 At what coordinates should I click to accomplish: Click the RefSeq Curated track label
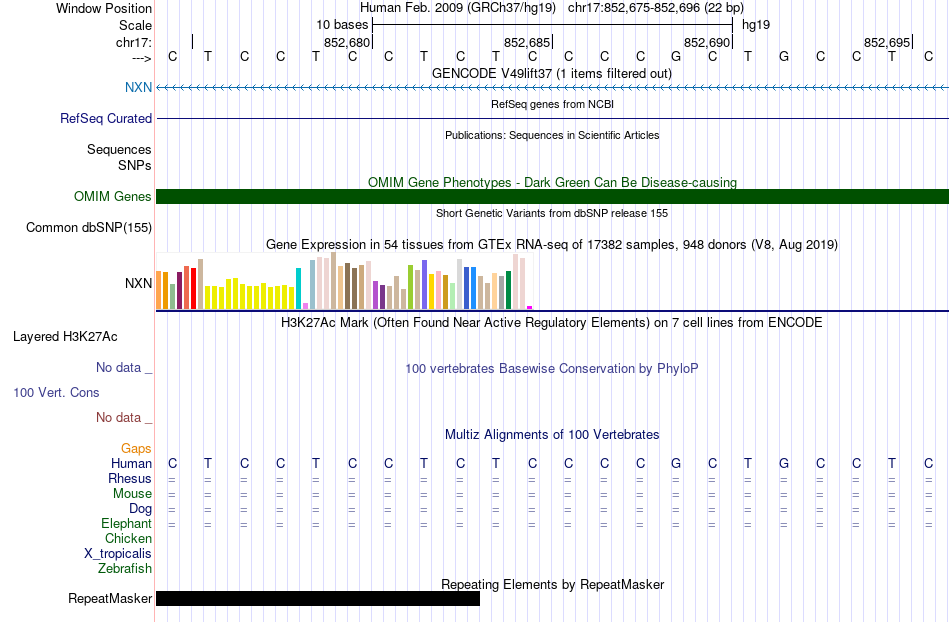point(105,118)
